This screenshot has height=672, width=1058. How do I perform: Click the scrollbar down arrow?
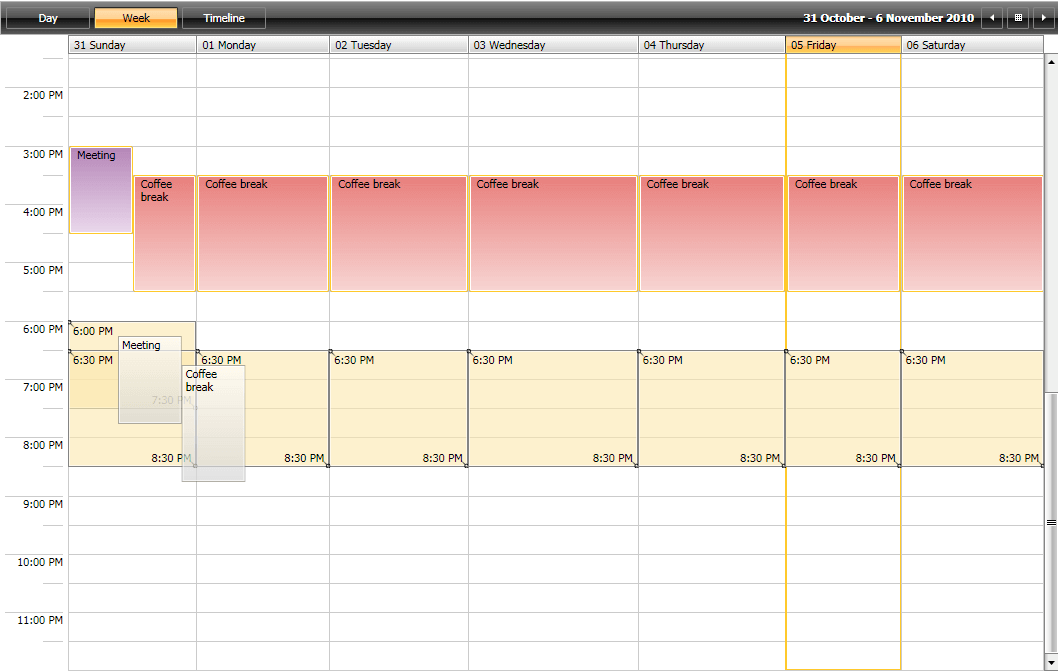[1051, 662]
